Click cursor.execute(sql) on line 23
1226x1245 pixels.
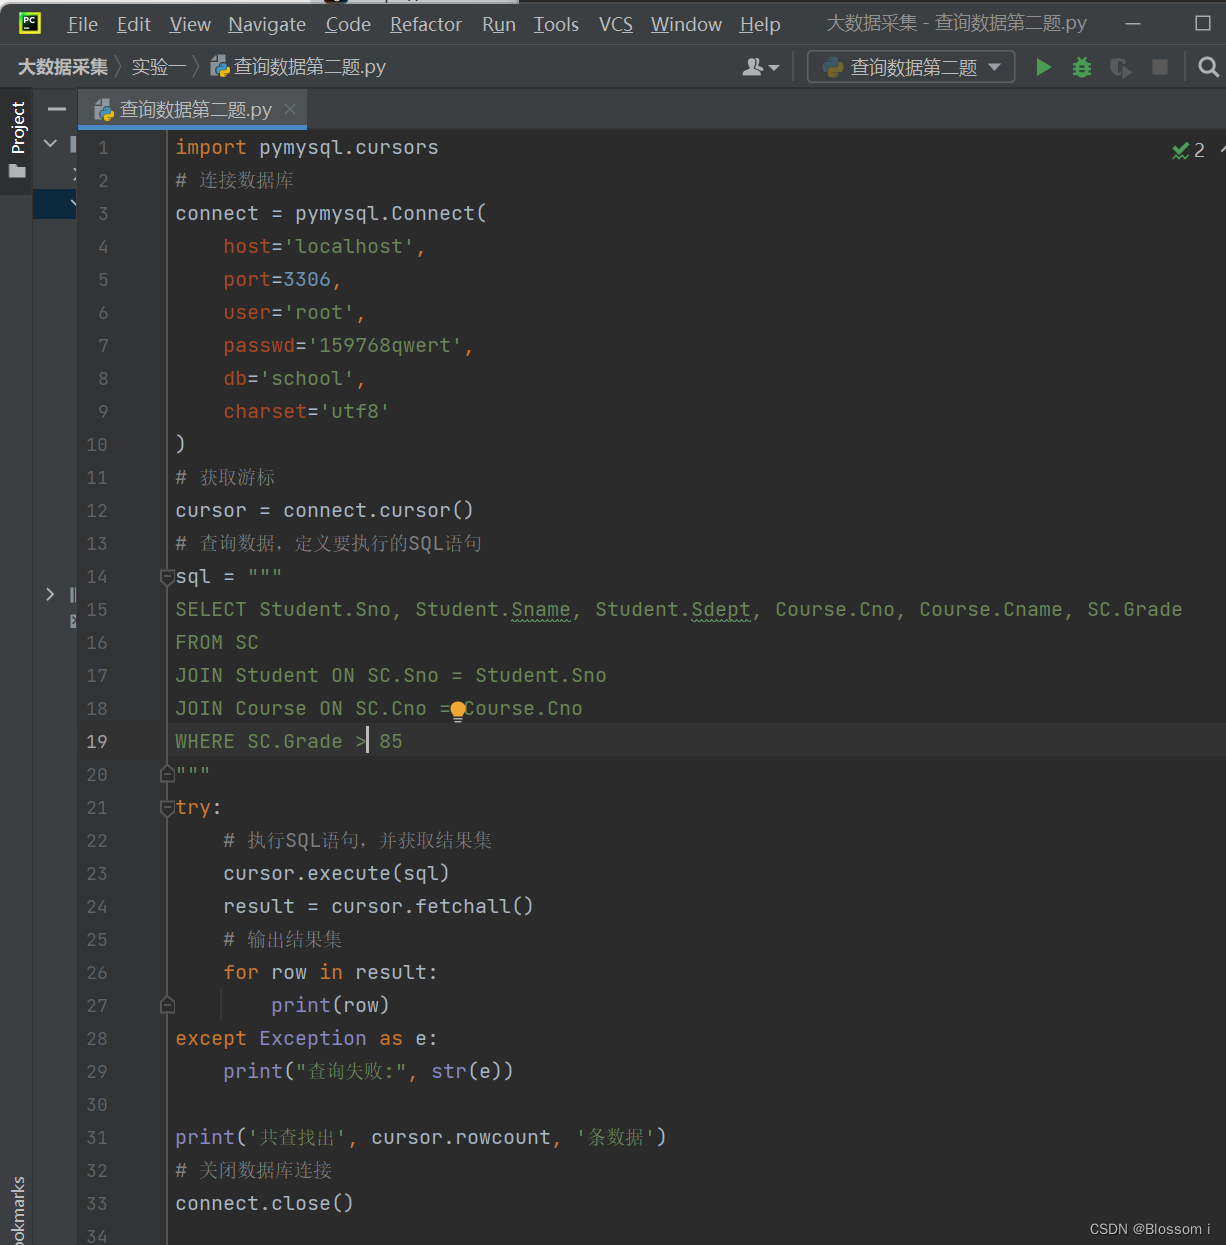336,873
